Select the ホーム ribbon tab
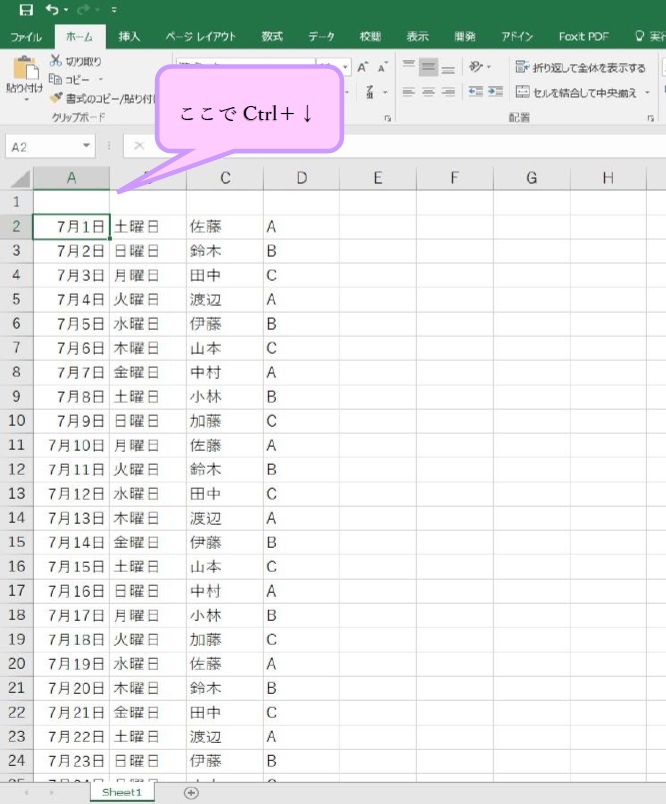The image size is (666, 804). (79, 37)
